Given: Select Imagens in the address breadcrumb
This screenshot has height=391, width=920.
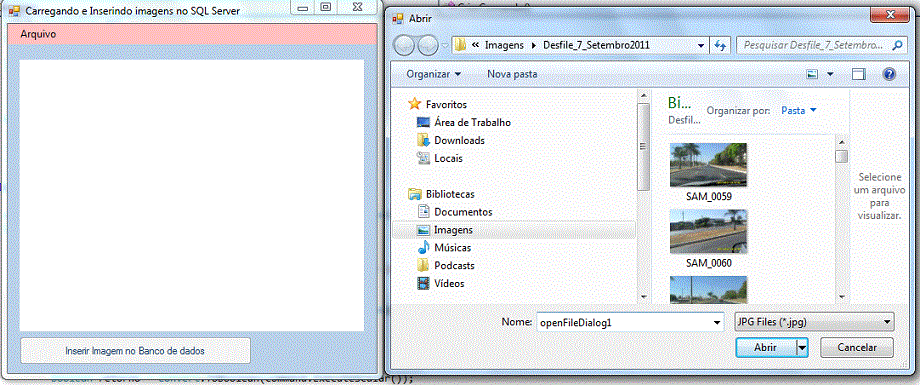Looking at the screenshot, I should pos(504,45).
